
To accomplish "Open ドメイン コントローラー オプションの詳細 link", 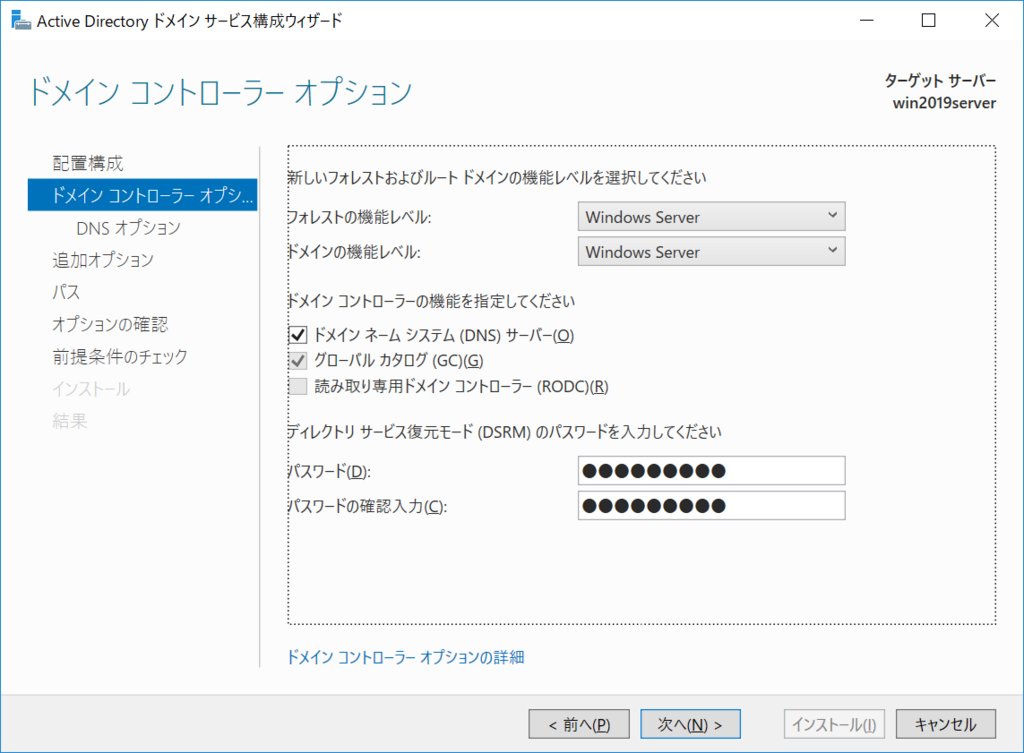I will tap(406, 657).
